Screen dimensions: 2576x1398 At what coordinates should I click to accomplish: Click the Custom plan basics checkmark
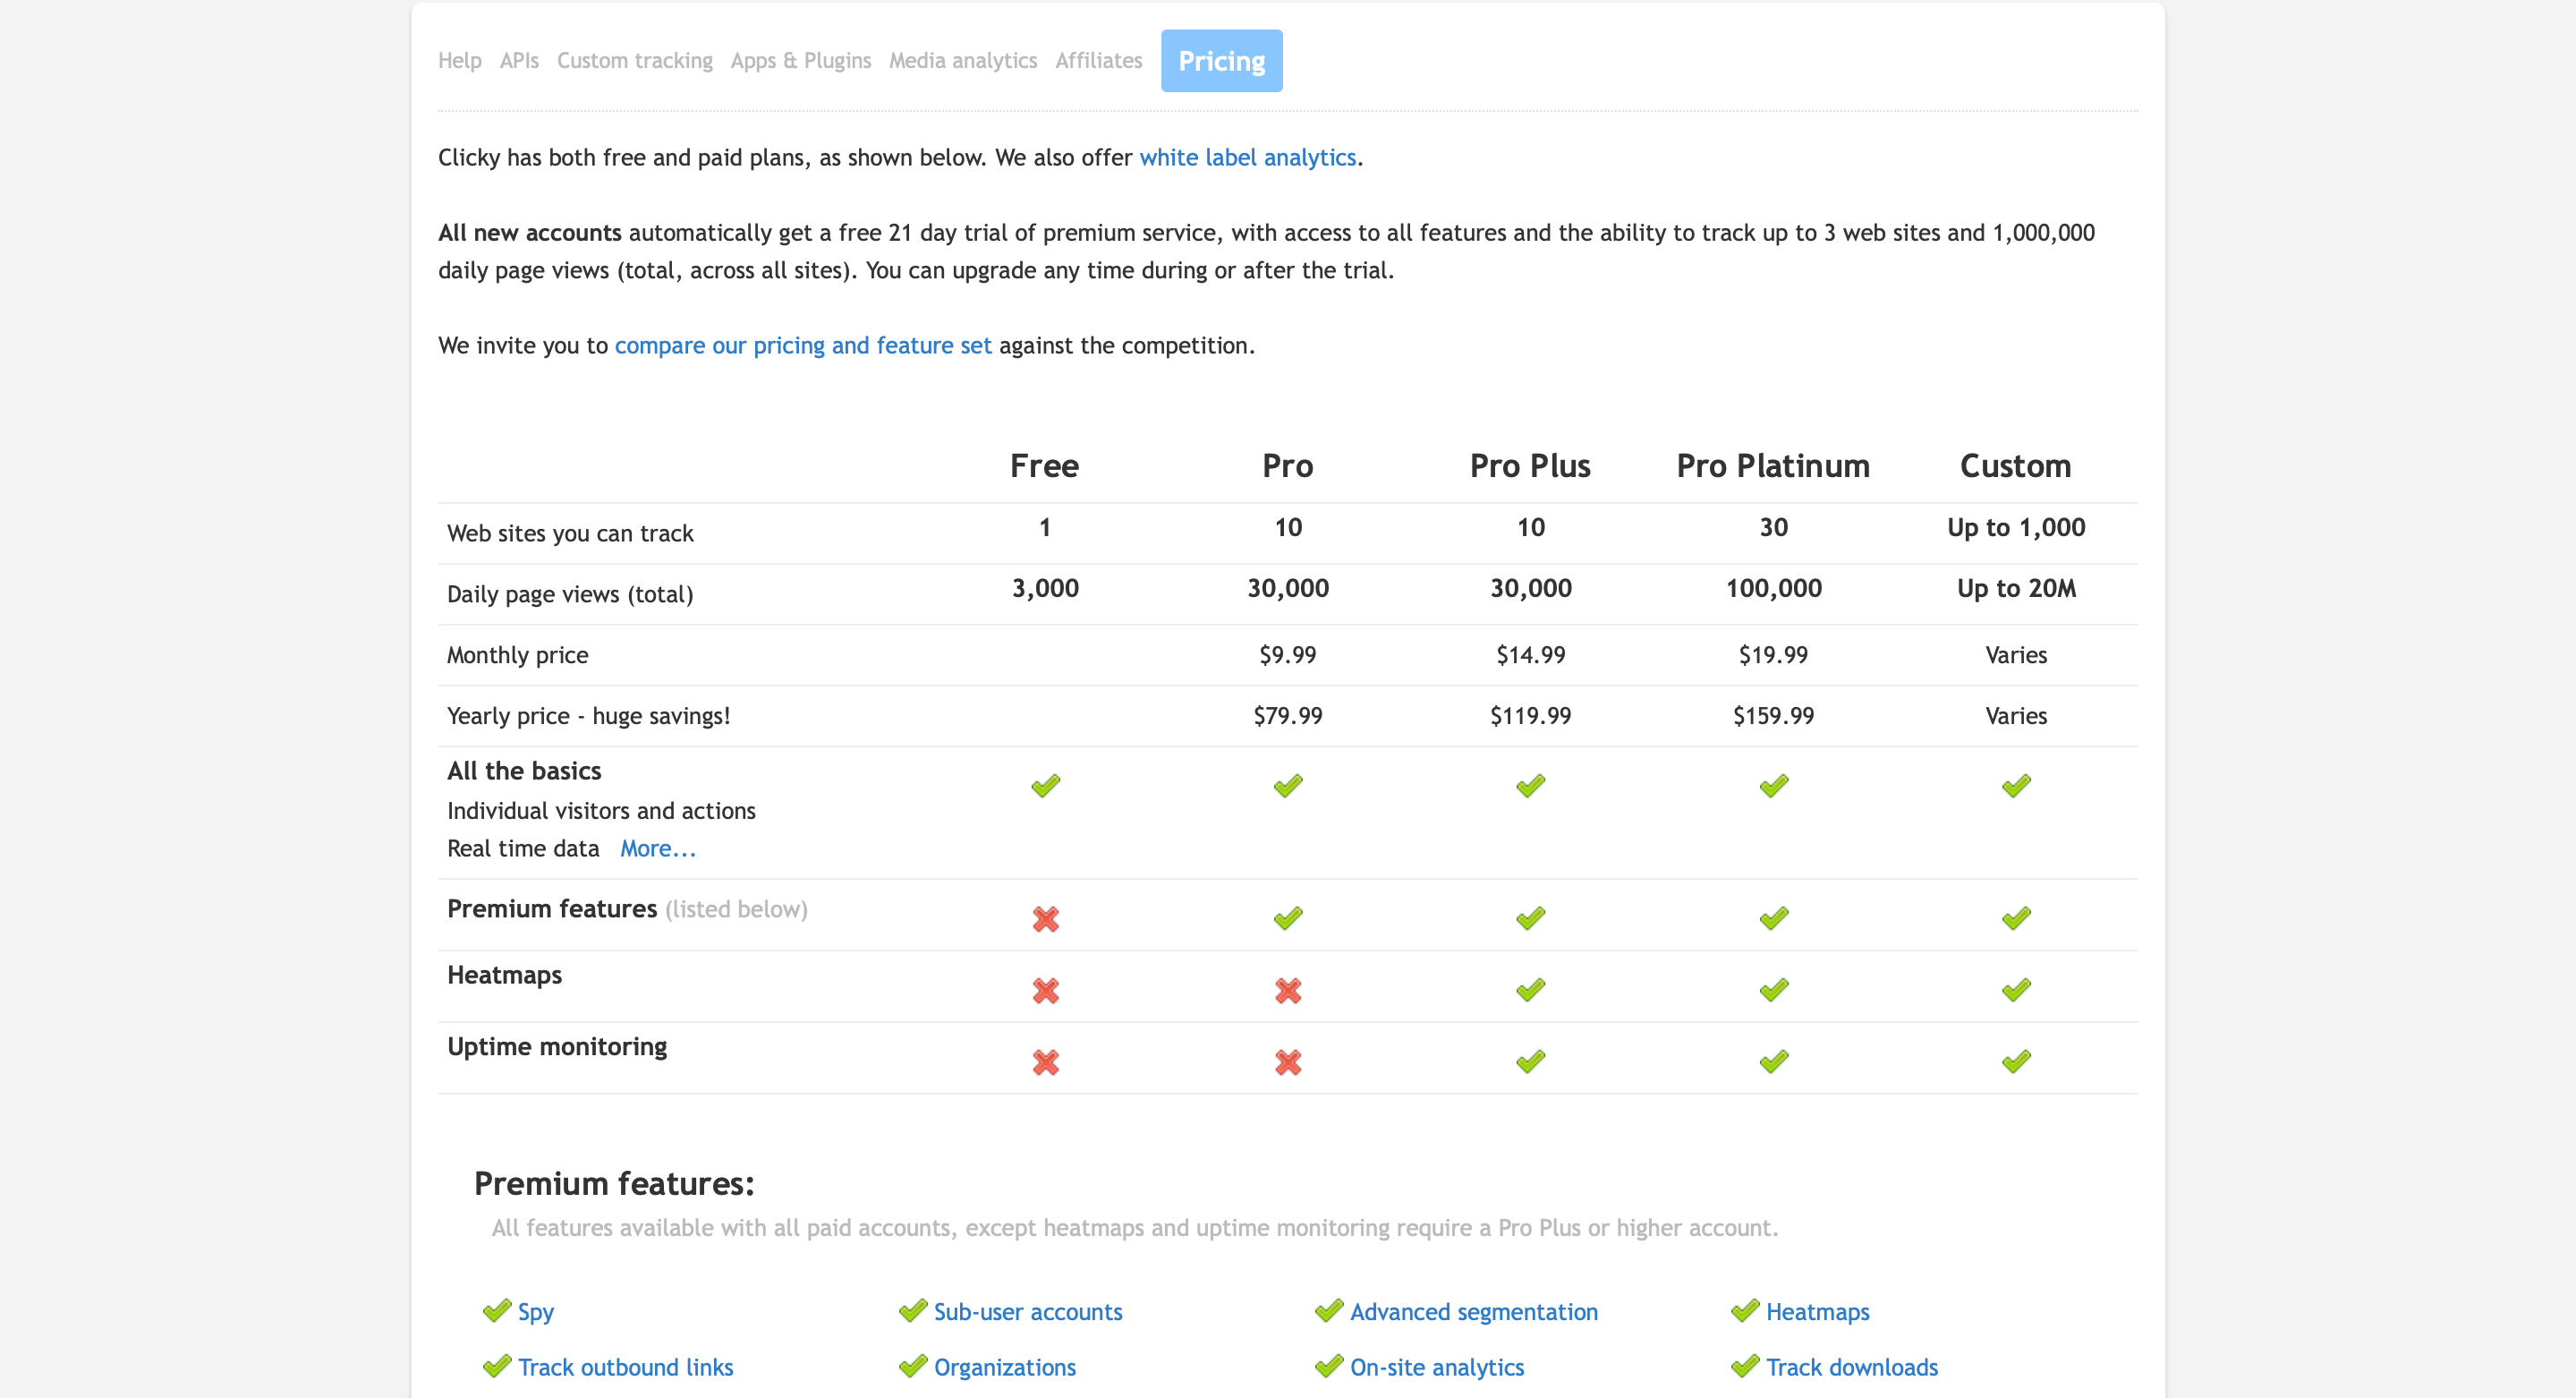click(2016, 786)
